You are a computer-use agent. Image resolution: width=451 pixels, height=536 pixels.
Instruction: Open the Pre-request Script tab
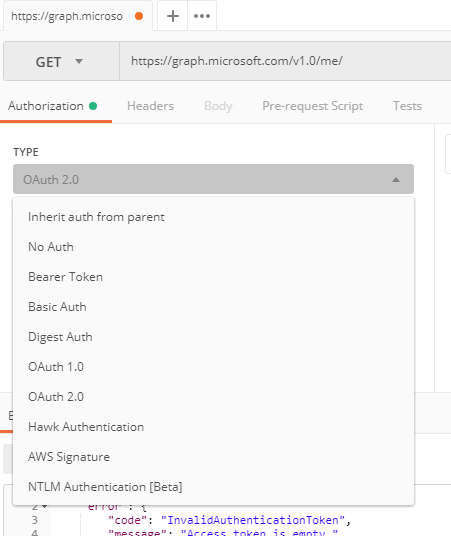click(313, 106)
